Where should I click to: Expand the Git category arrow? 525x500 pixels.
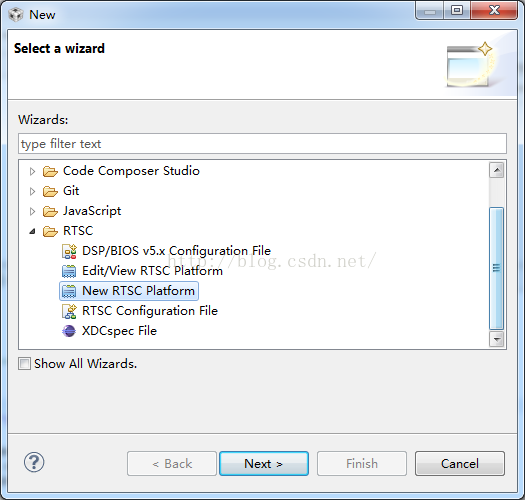pyautogui.click(x=32, y=191)
